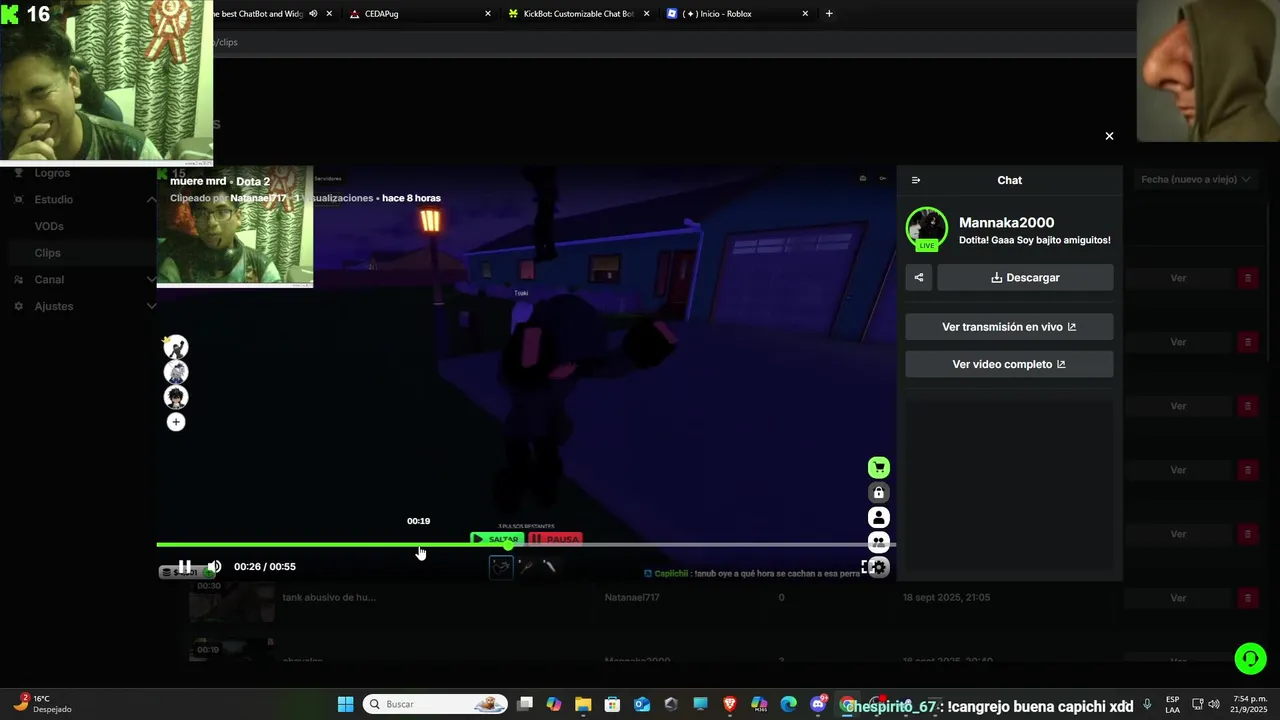
Task: Open Mannaka2000 channel avatar
Action: tap(927, 229)
